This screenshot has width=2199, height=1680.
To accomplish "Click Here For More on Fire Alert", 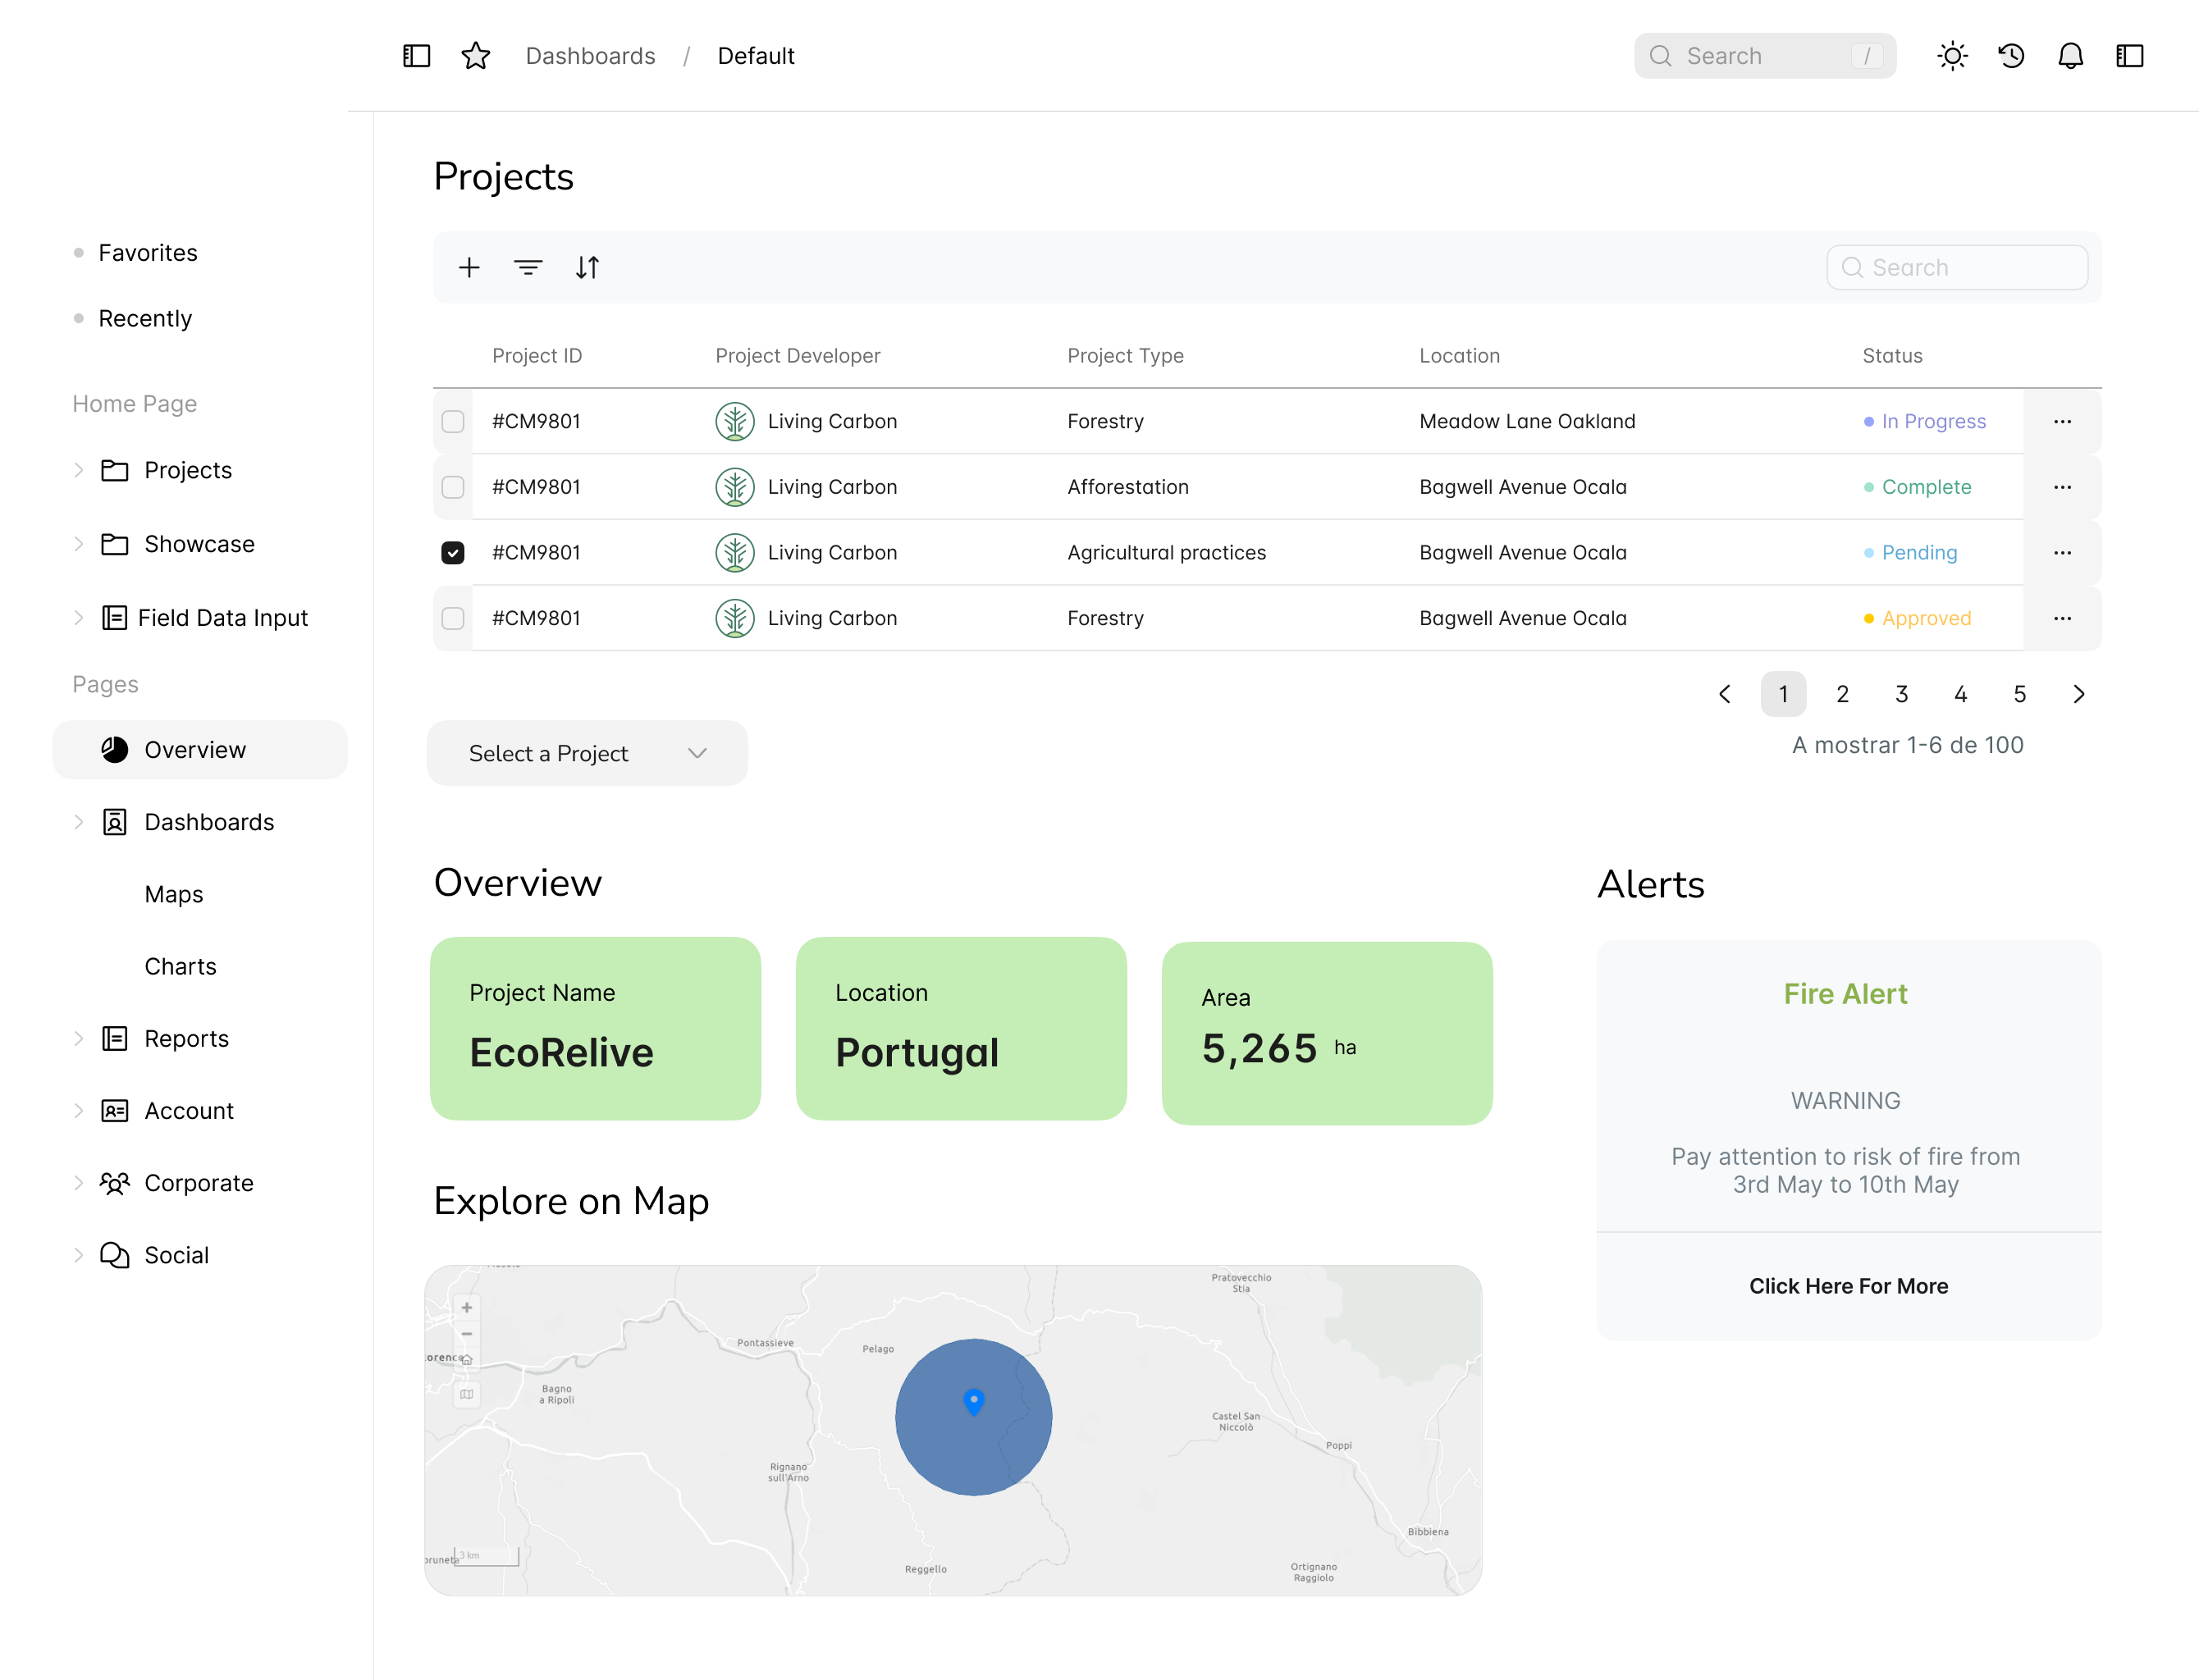I will click(x=1848, y=1286).
